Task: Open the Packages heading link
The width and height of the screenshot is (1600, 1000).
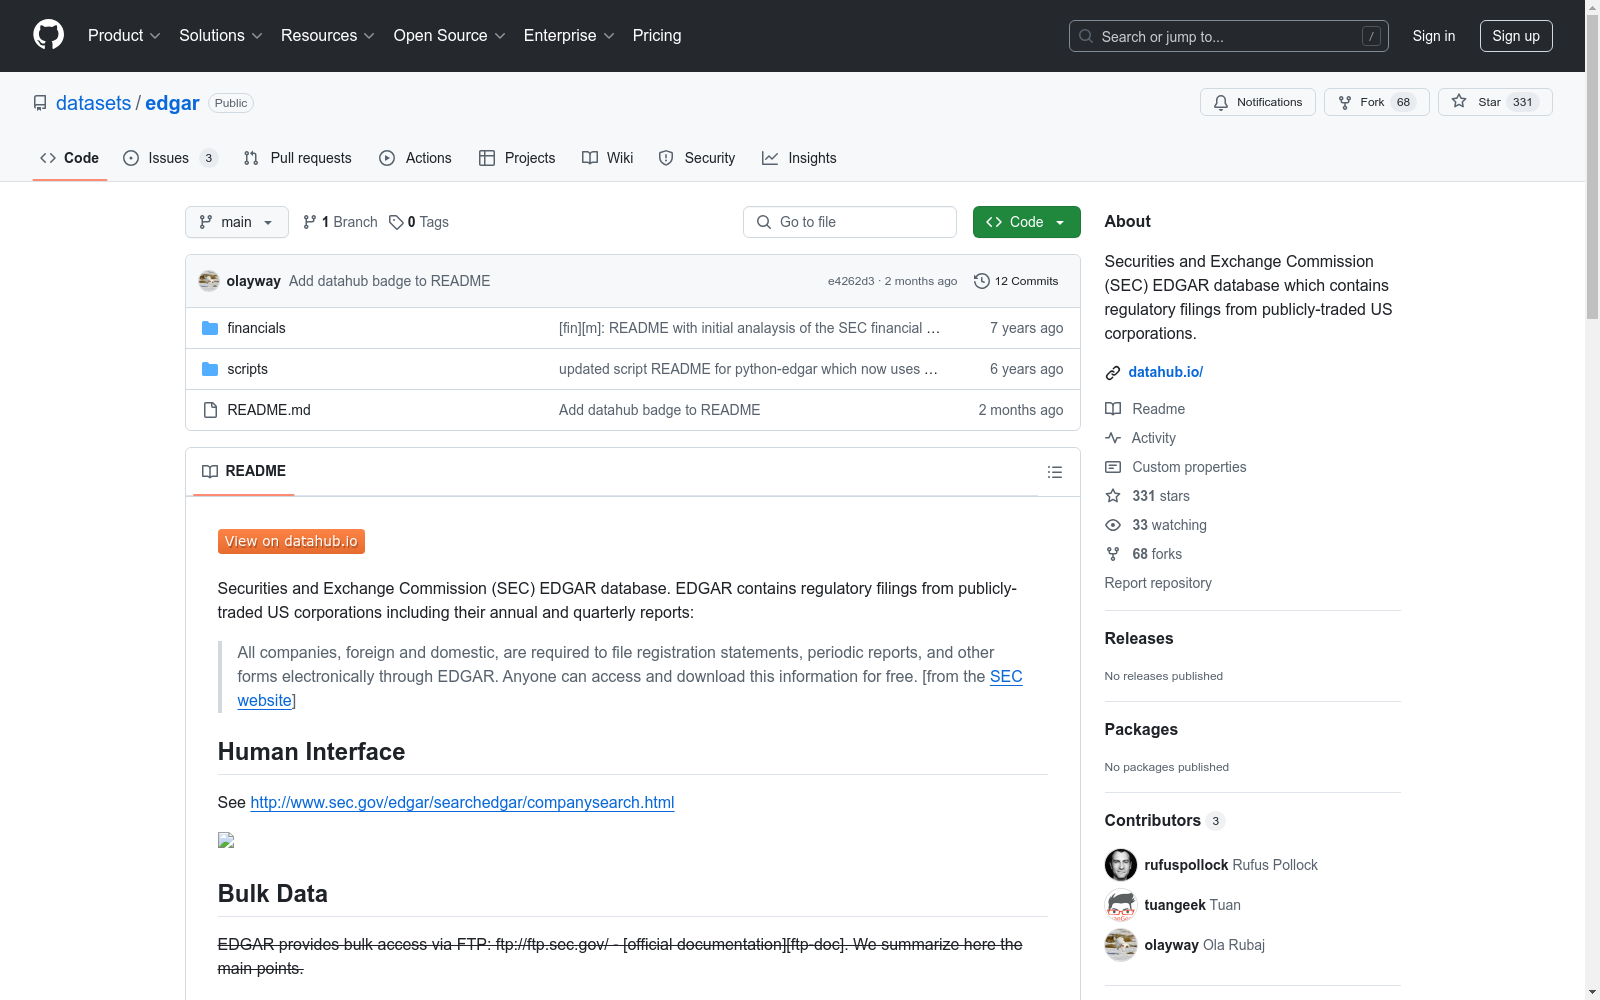Action: pyautogui.click(x=1141, y=729)
